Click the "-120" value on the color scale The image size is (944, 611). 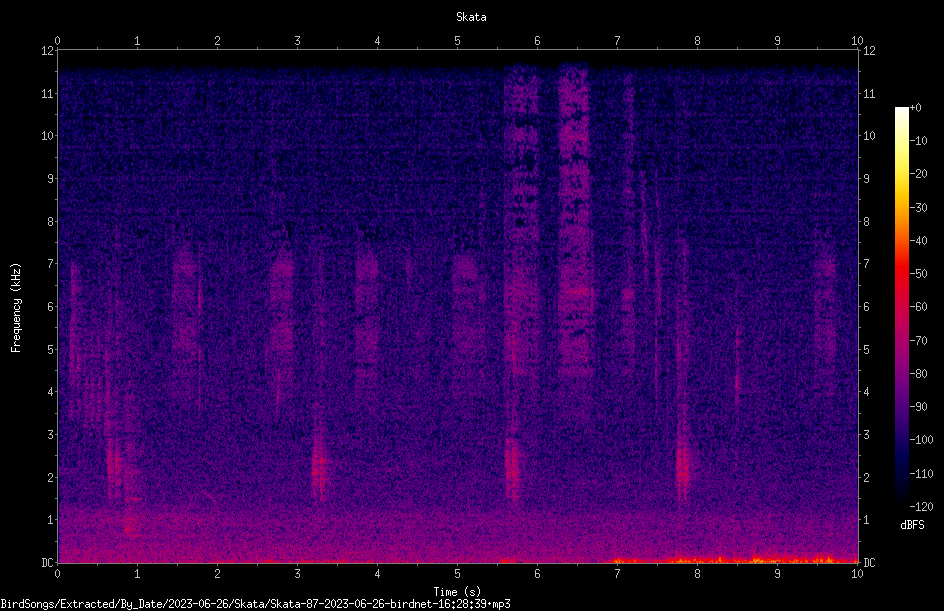[921, 506]
